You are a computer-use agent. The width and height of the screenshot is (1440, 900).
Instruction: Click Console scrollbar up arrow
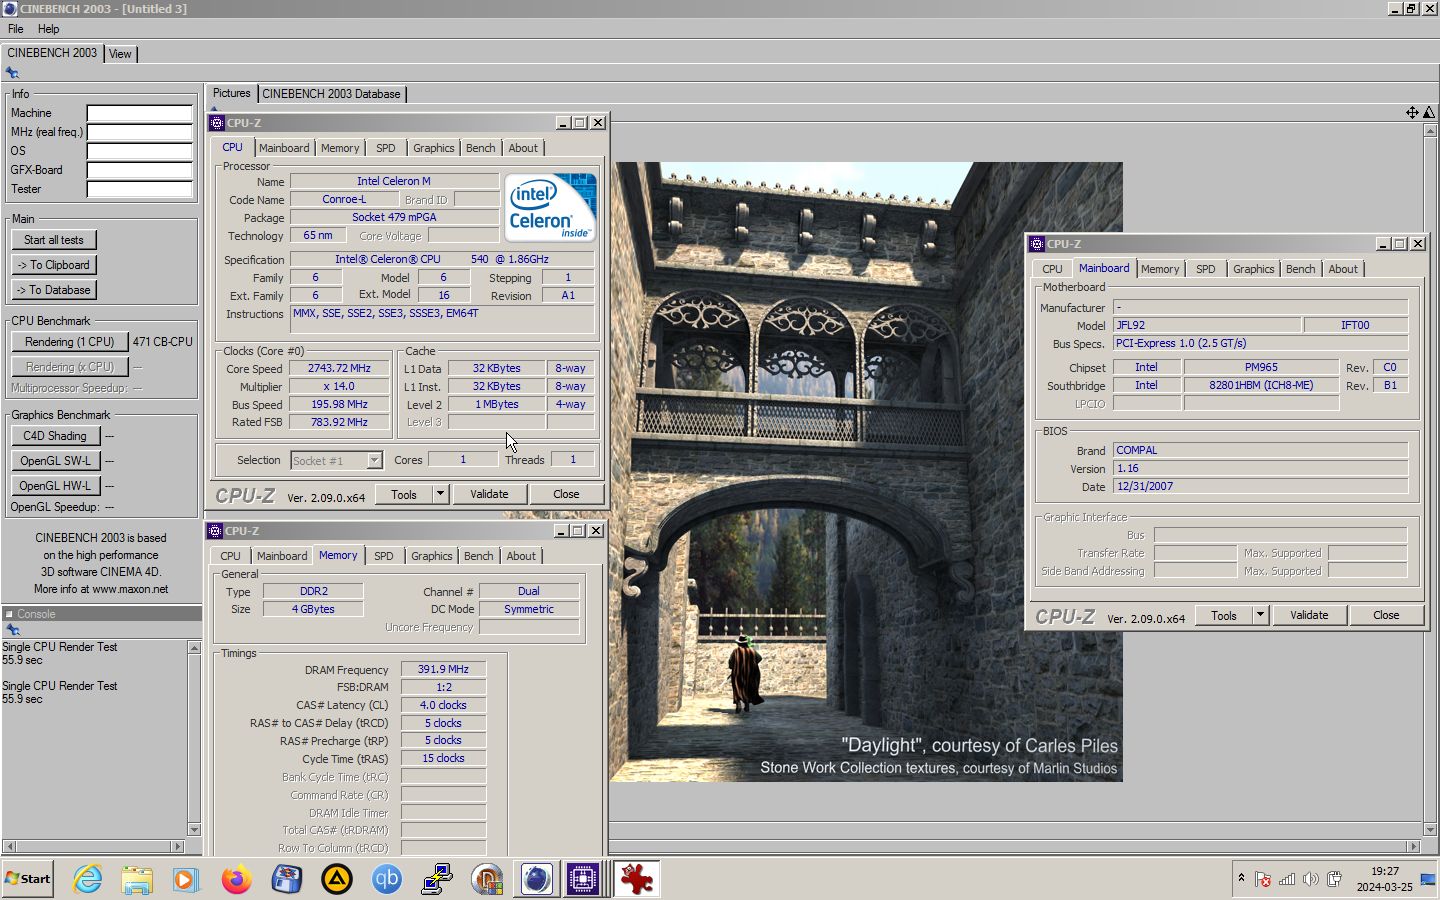coord(194,648)
